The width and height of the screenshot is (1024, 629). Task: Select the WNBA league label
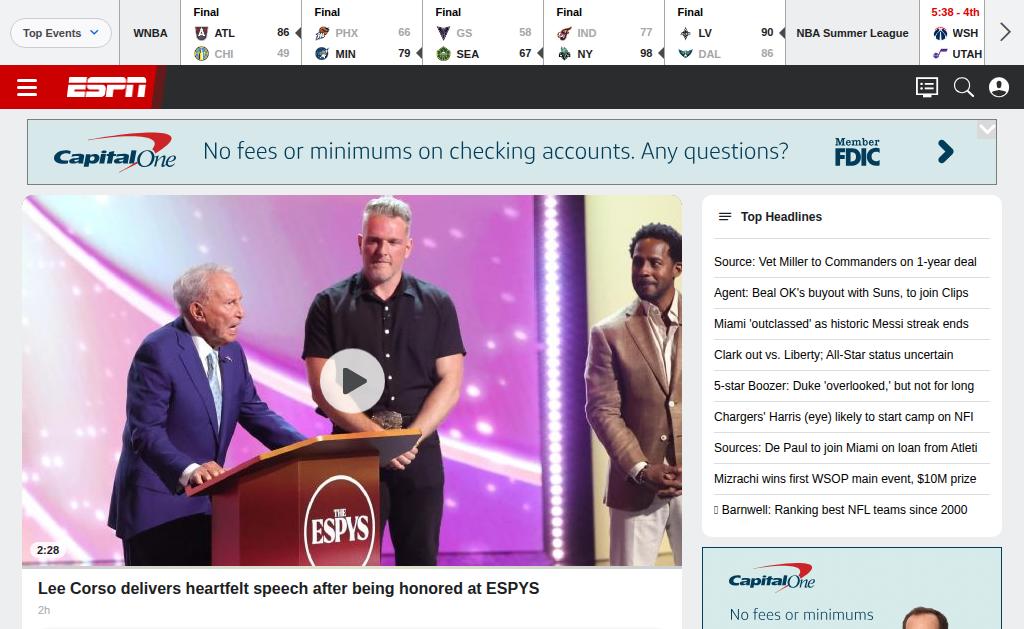coord(150,33)
